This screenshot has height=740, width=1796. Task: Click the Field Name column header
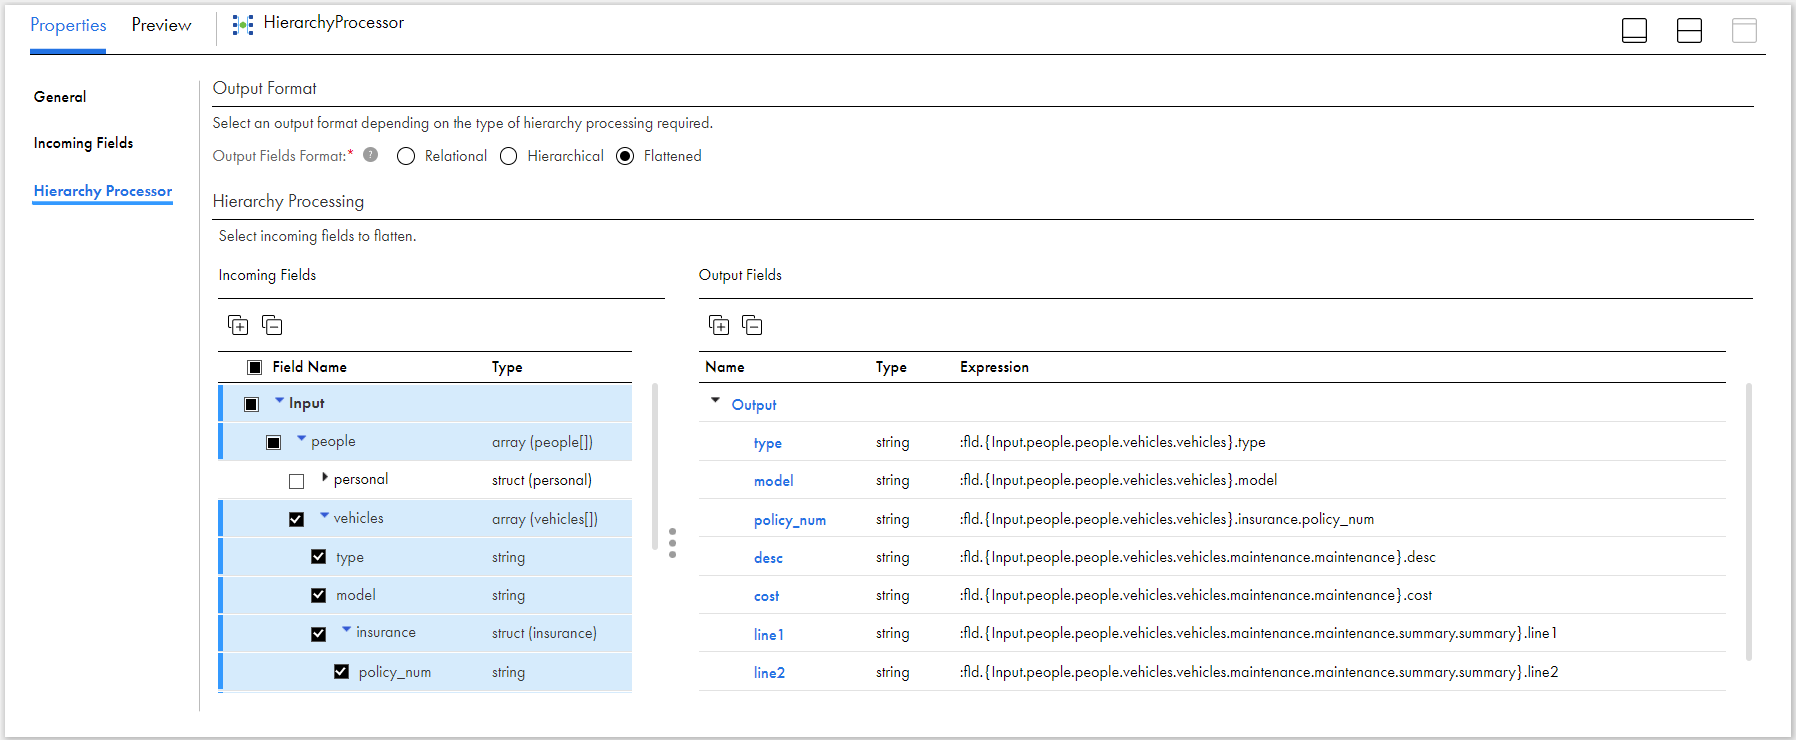tap(310, 367)
